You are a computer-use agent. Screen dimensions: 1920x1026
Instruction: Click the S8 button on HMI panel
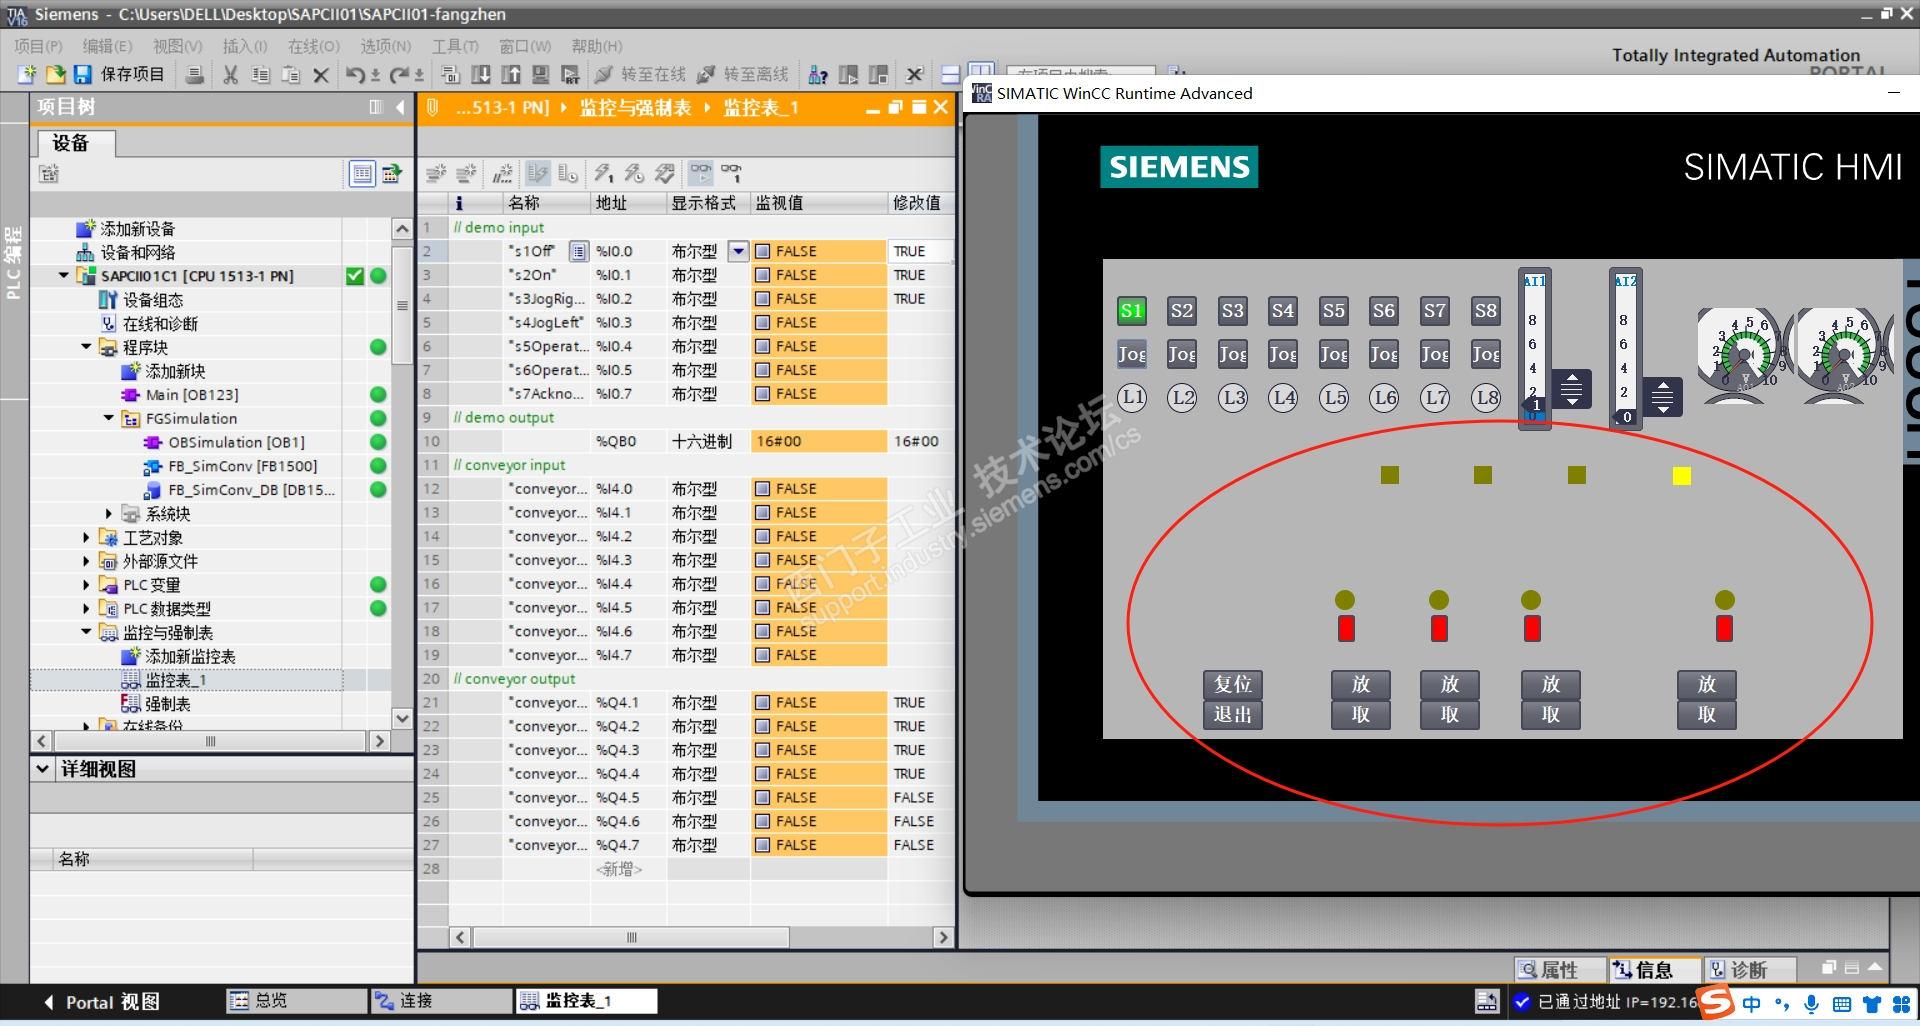1485,311
